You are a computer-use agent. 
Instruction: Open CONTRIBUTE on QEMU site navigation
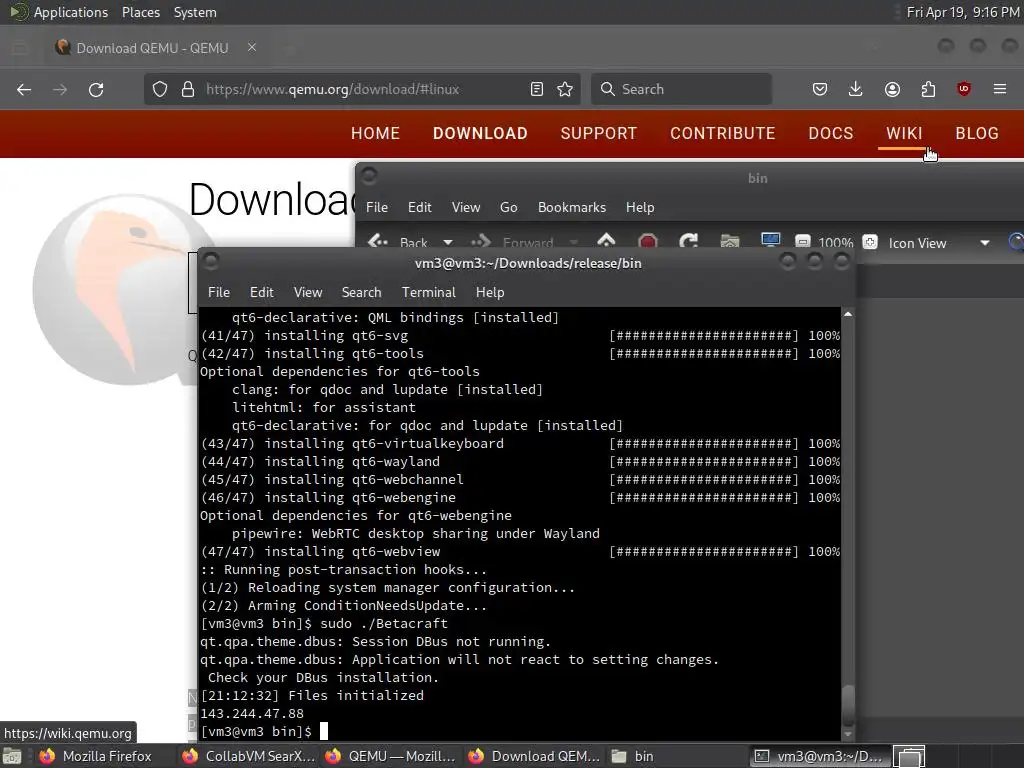pyautogui.click(x=723, y=133)
